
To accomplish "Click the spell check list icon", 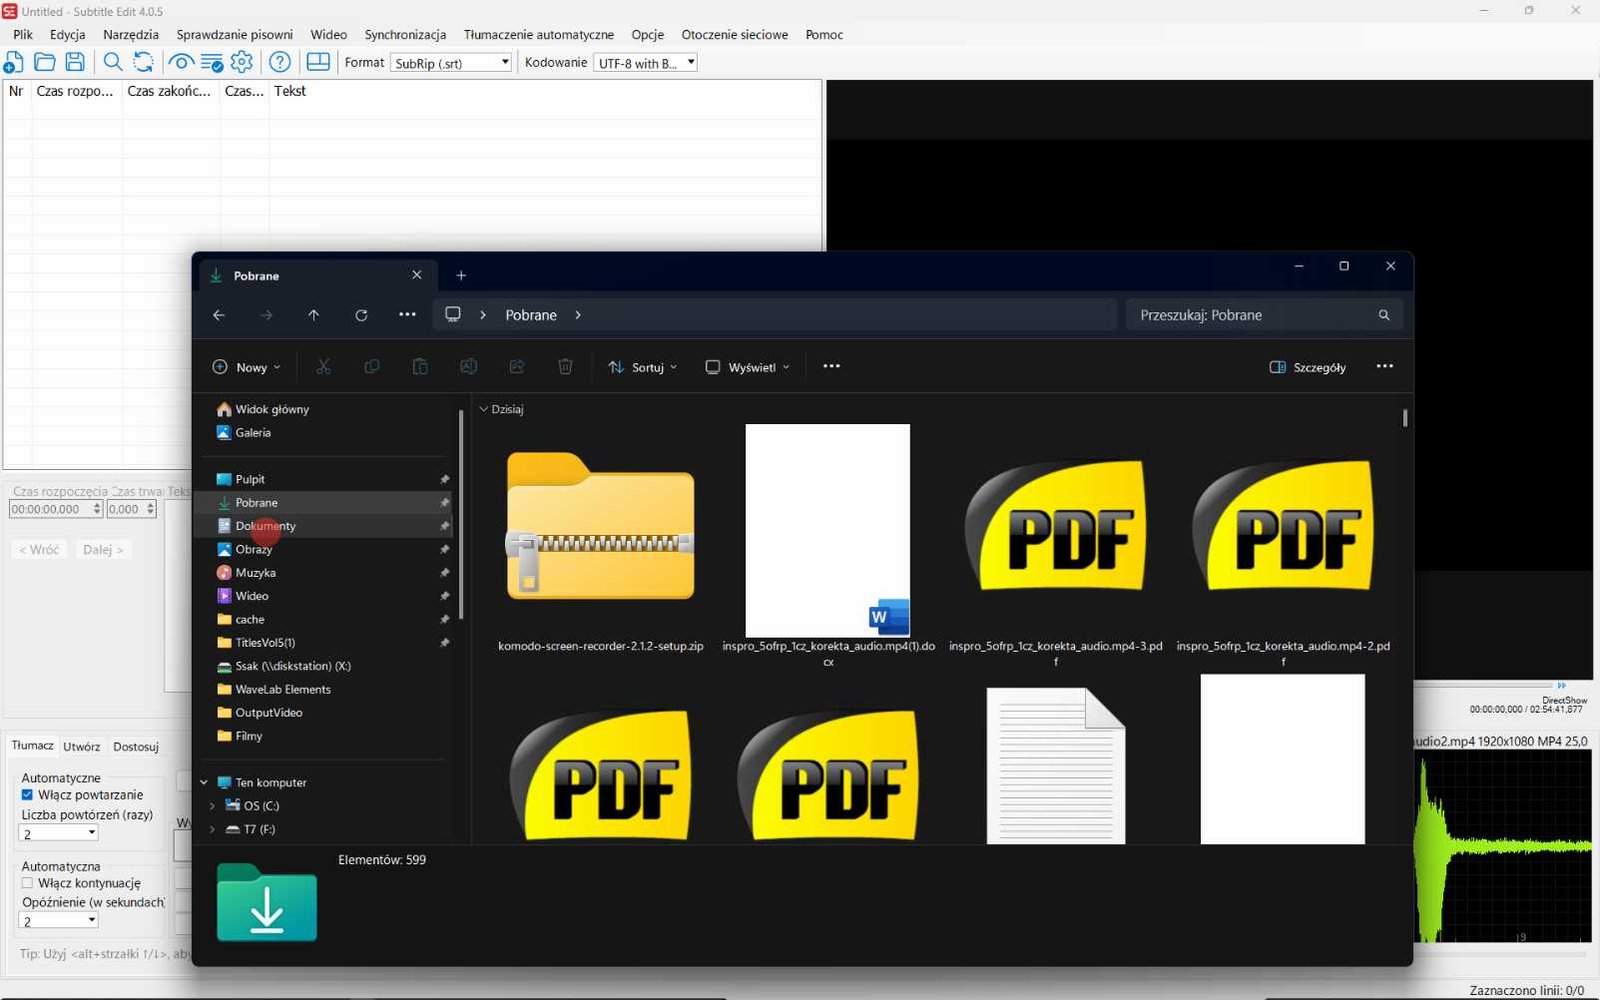I will 212,62.
